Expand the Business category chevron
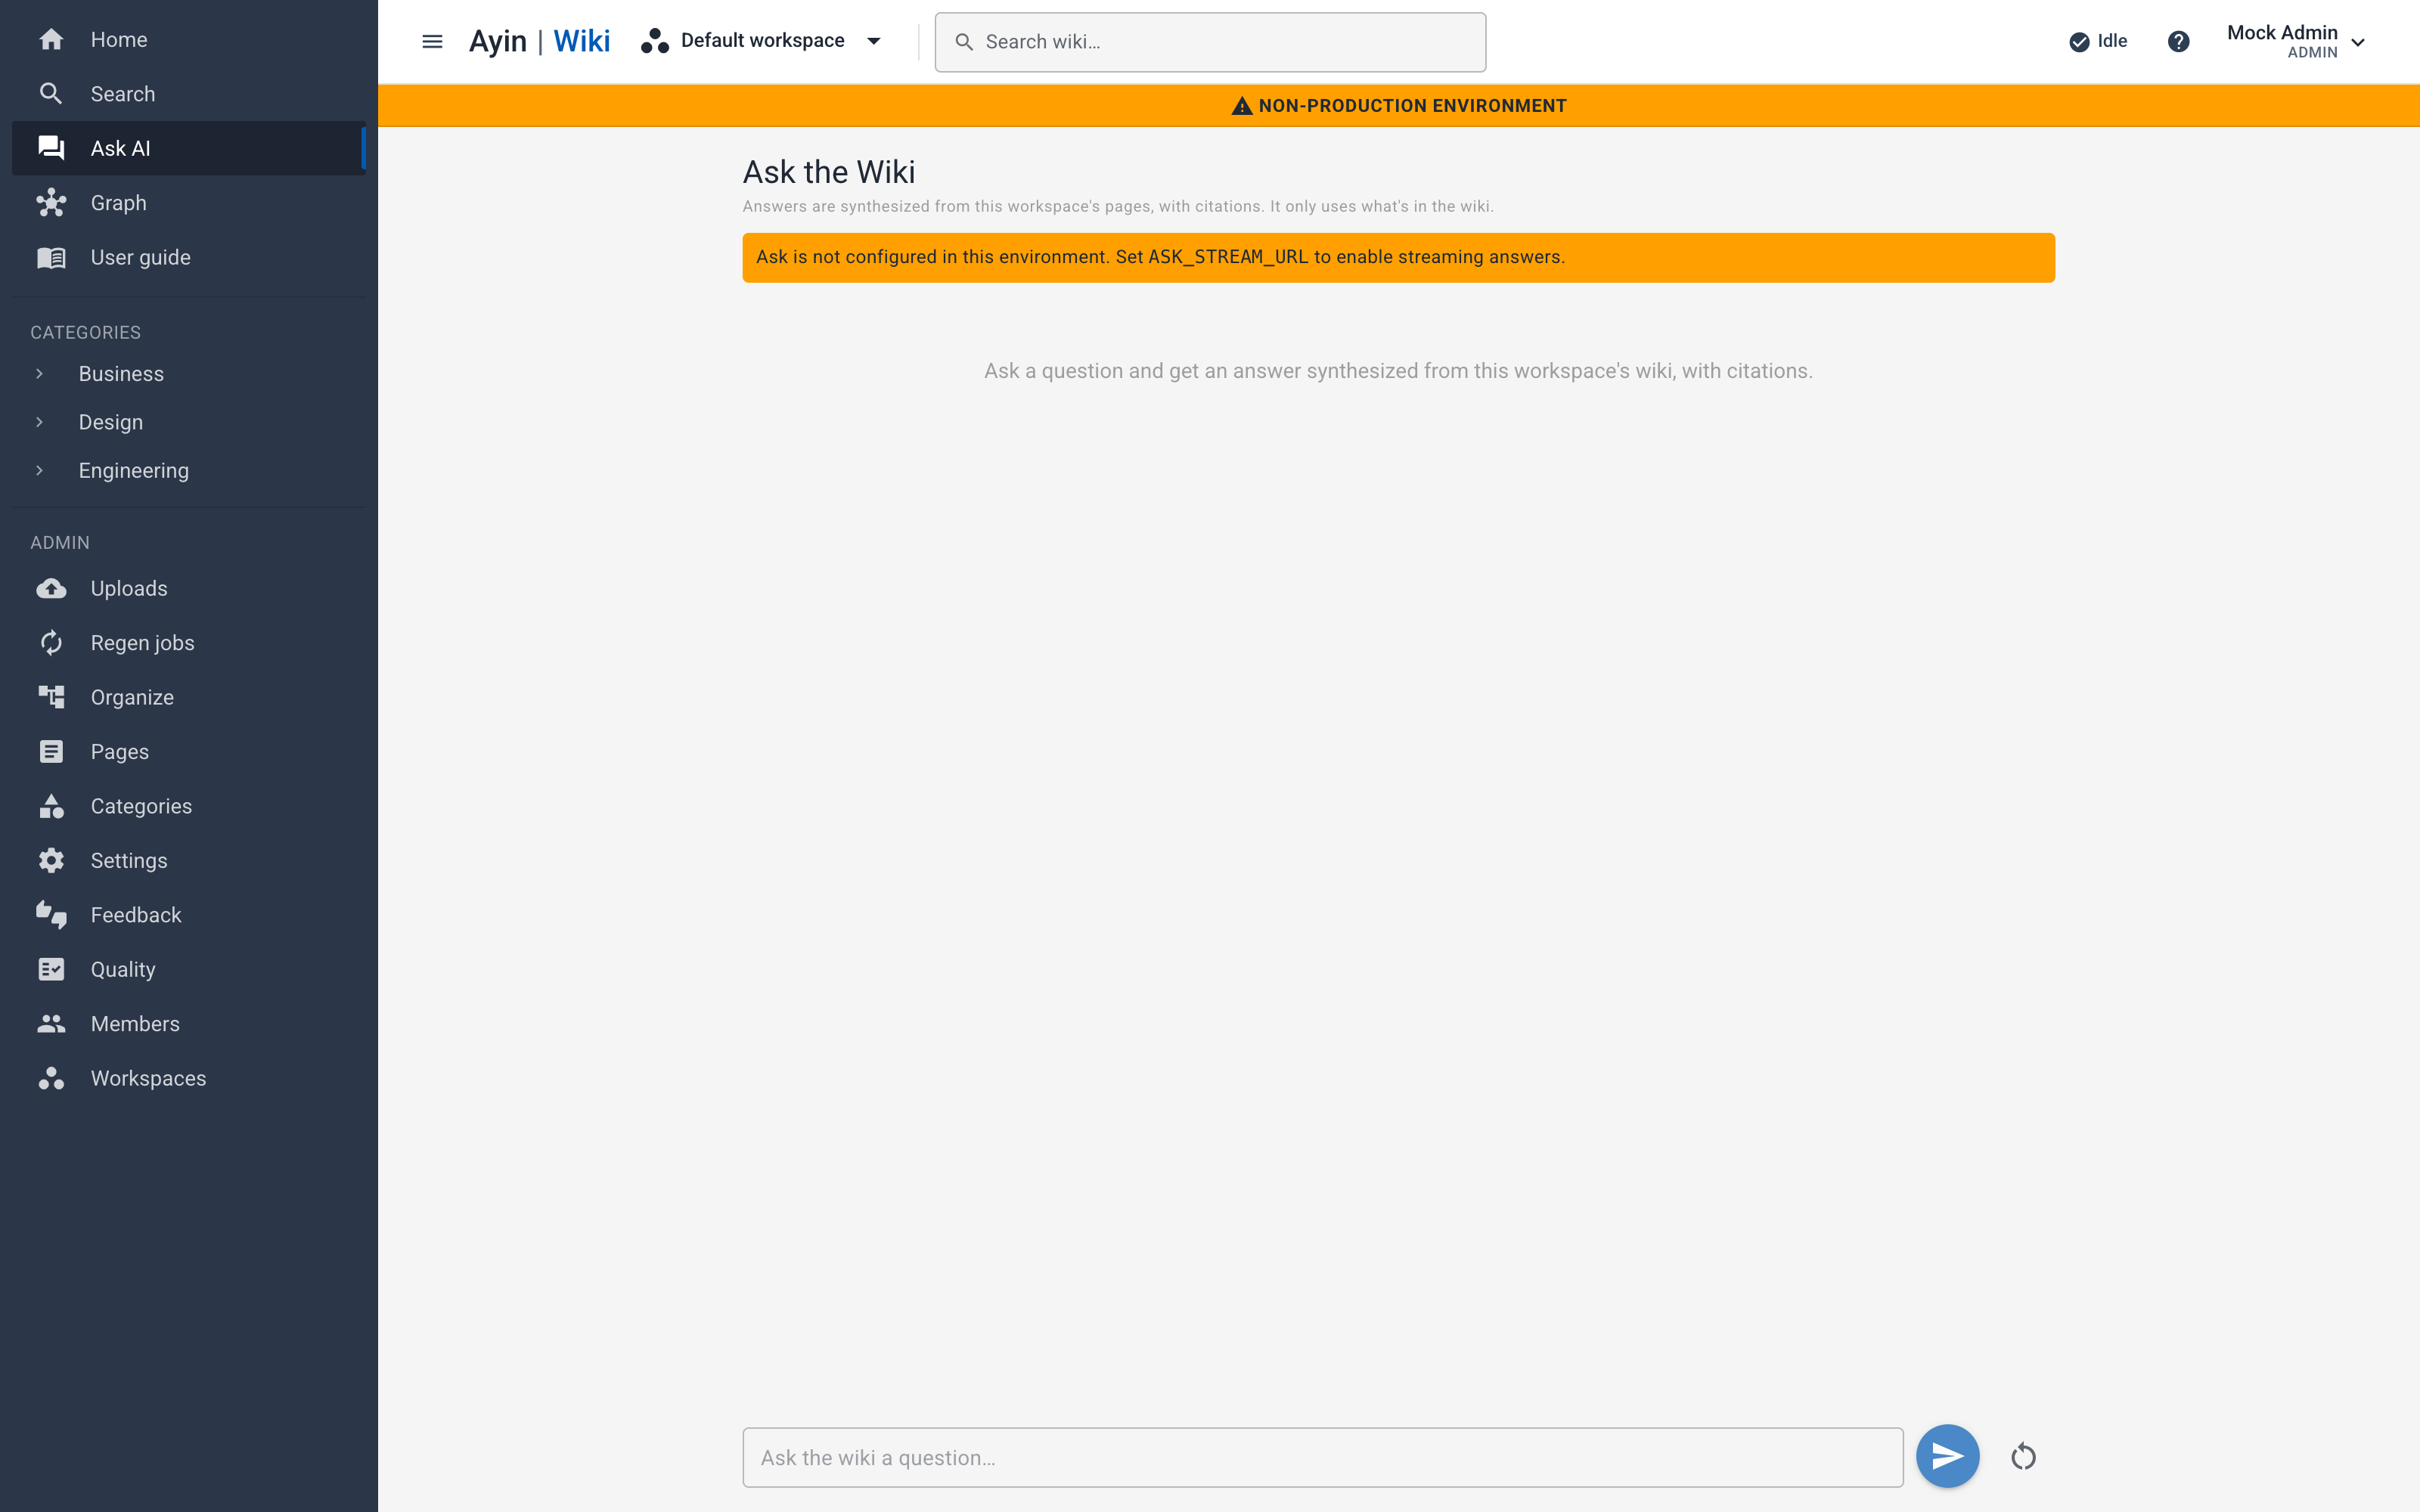 tap(40, 374)
